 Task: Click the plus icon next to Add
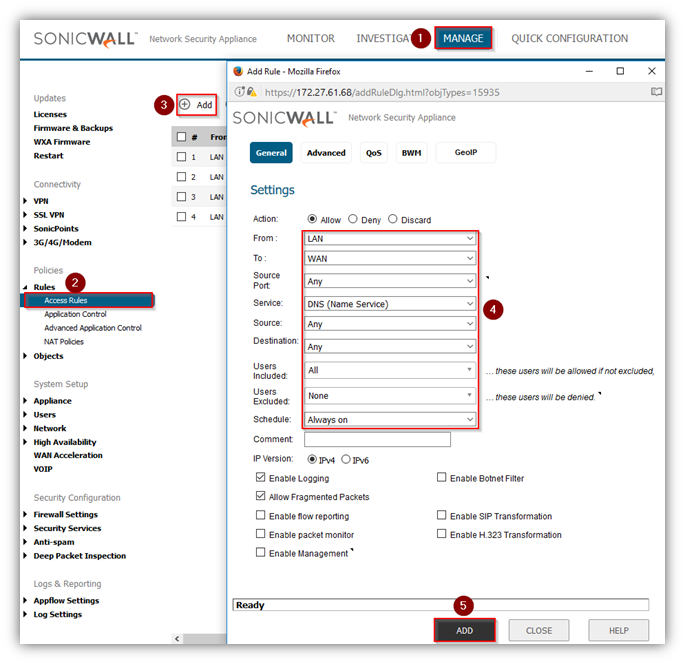tap(185, 104)
